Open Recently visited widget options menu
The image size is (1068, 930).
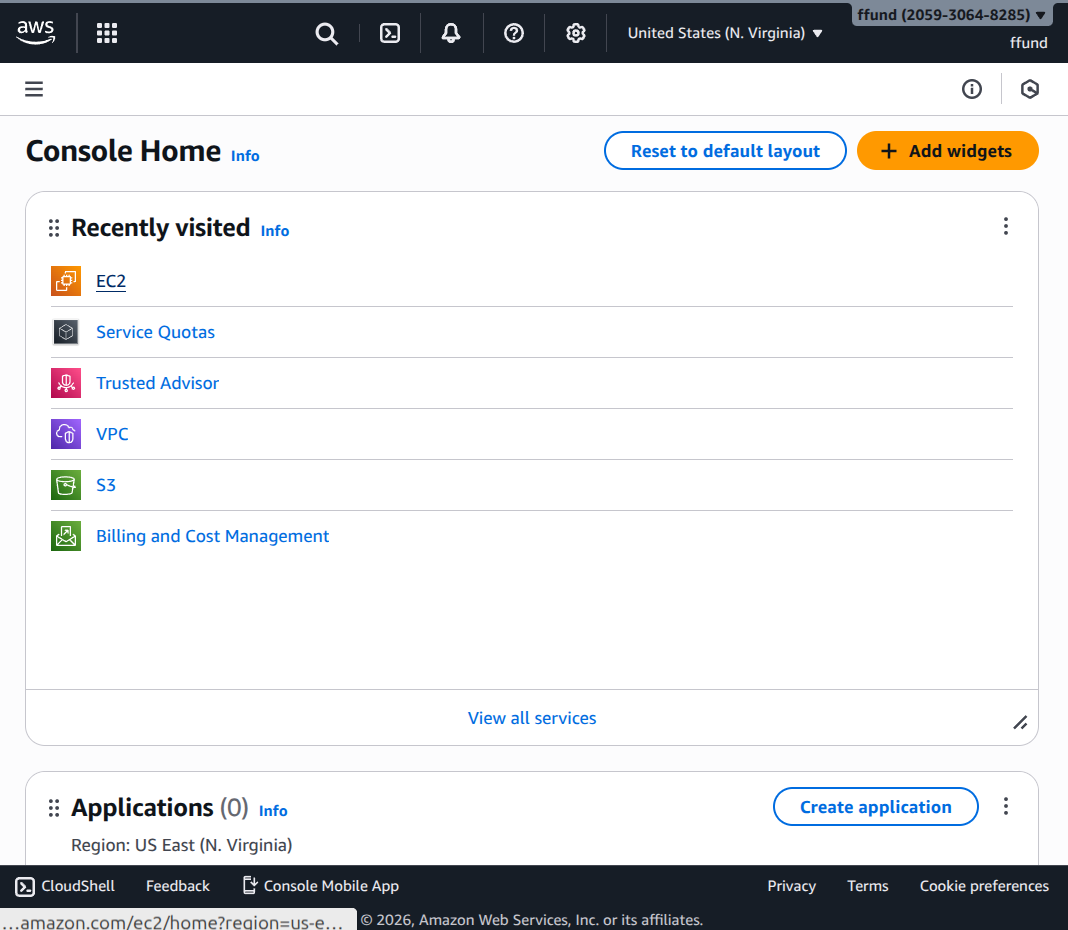[1006, 227]
